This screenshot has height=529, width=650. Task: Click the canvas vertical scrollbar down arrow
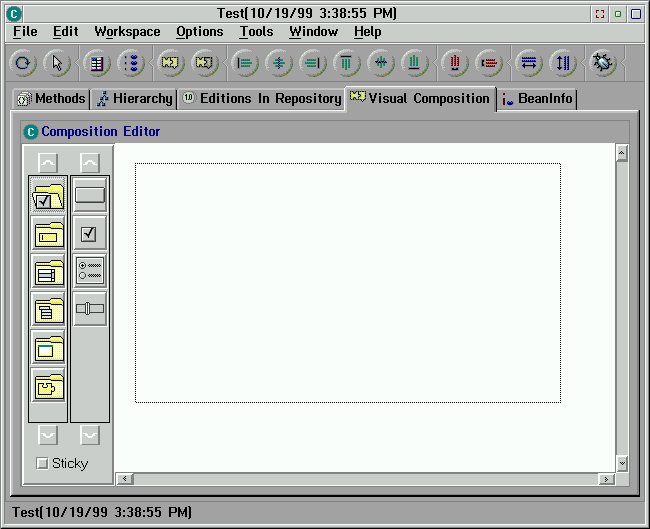point(622,463)
